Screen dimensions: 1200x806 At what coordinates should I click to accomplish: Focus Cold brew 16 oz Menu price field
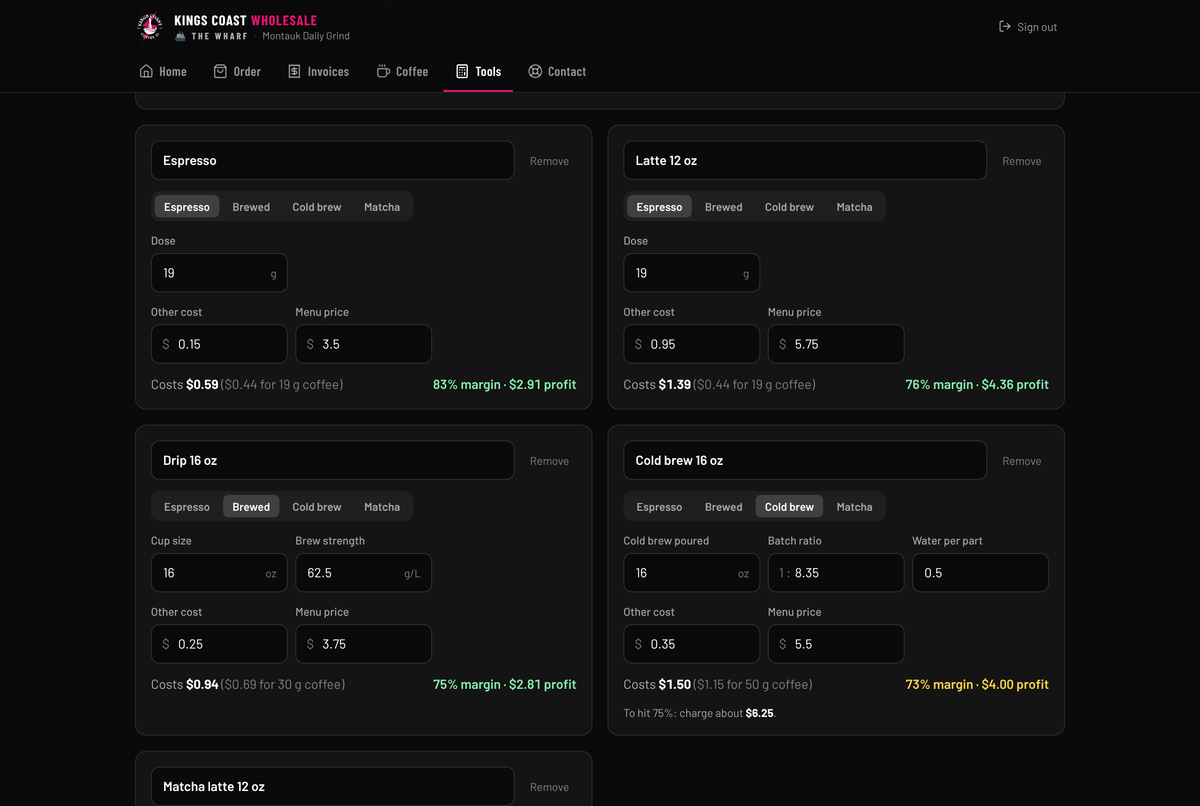click(x=836, y=644)
